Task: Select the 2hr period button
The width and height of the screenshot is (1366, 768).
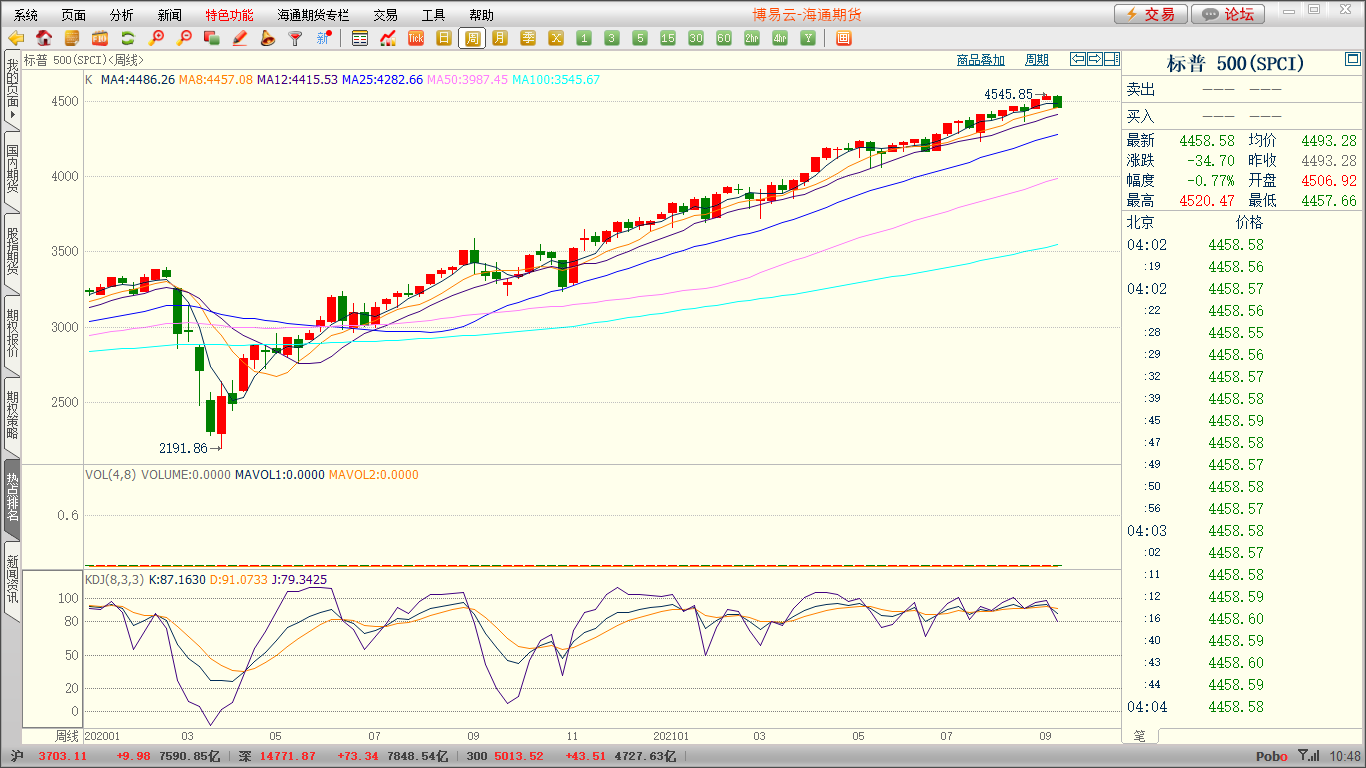Action: coord(752,38)
